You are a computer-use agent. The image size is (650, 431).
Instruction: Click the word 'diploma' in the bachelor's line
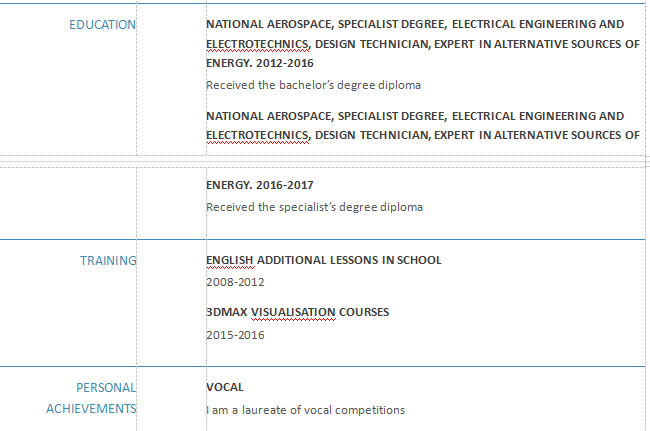[x=401, y=85]
